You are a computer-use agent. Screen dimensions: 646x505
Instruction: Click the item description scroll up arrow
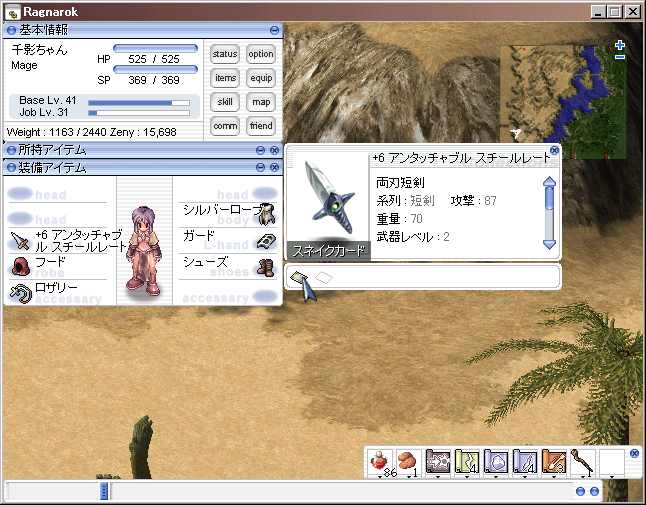click(550, 182)
